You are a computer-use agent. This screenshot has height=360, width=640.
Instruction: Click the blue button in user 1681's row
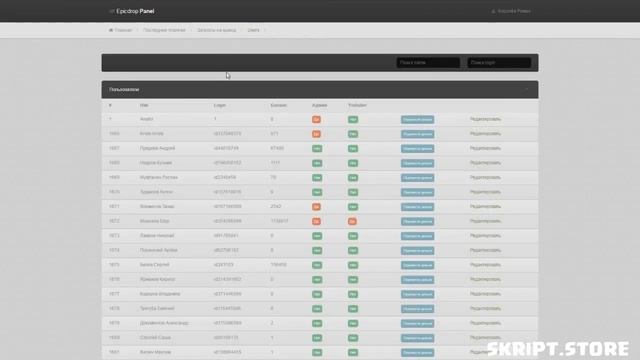pyautogui.click(x=418, y=353)
